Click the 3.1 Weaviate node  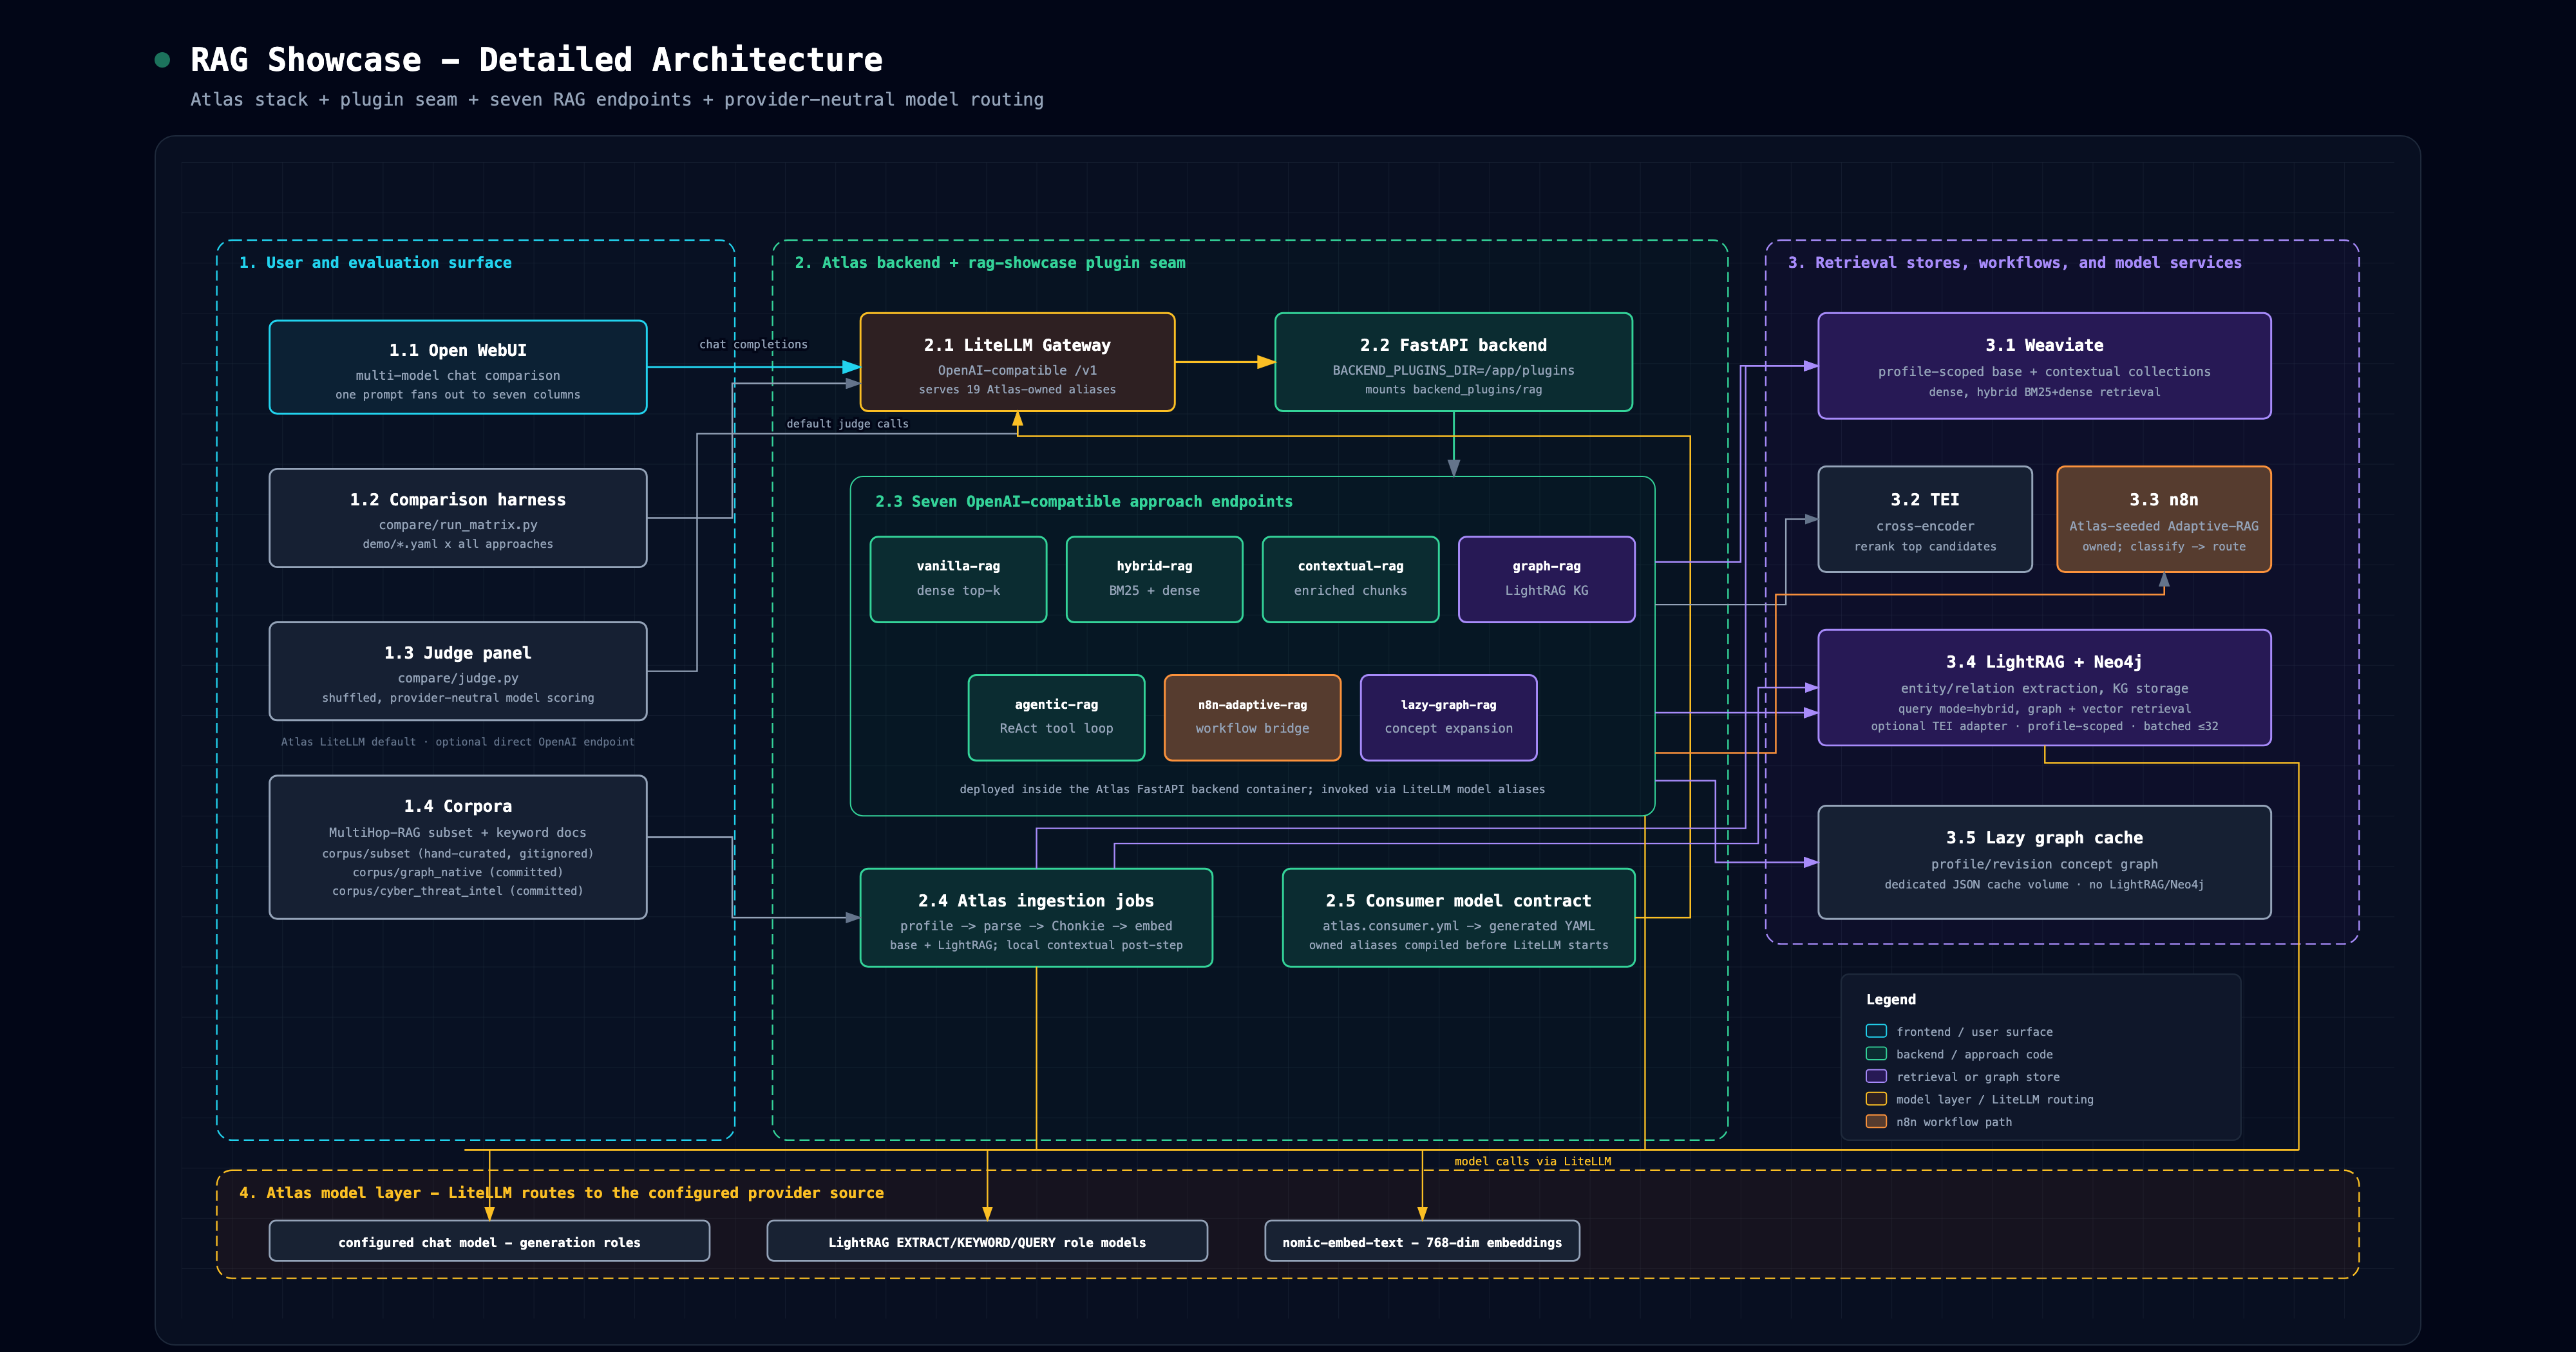click(2044, 366)
